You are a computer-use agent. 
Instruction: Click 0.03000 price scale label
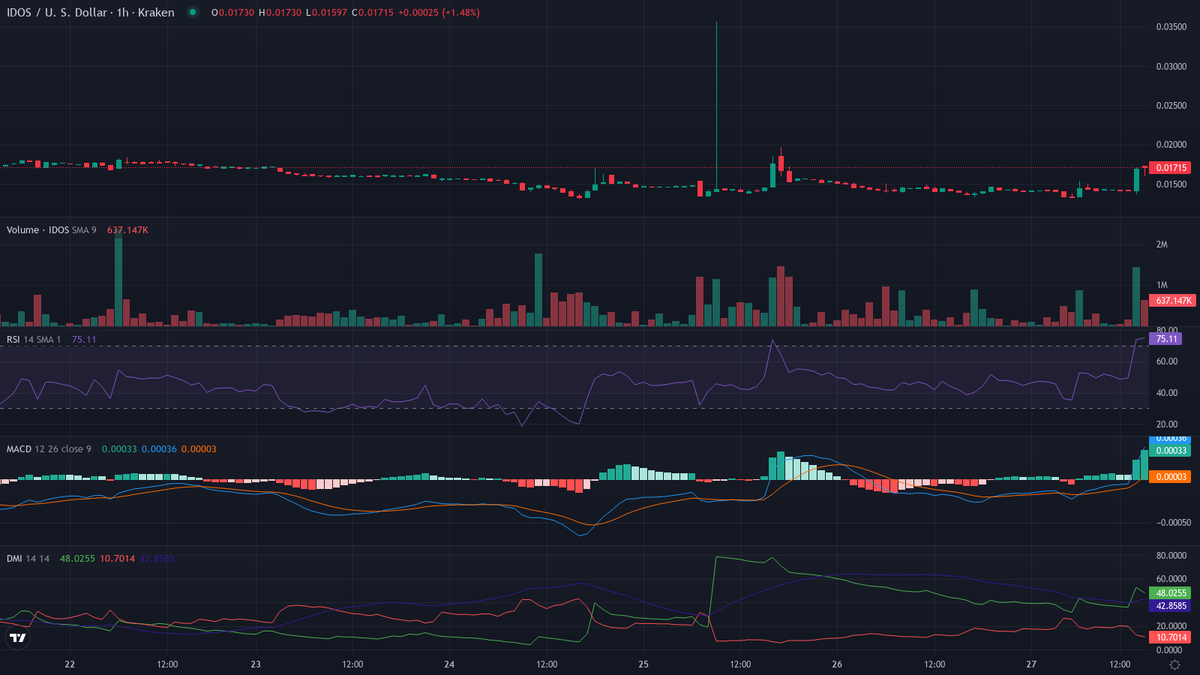click(1171, 66)
